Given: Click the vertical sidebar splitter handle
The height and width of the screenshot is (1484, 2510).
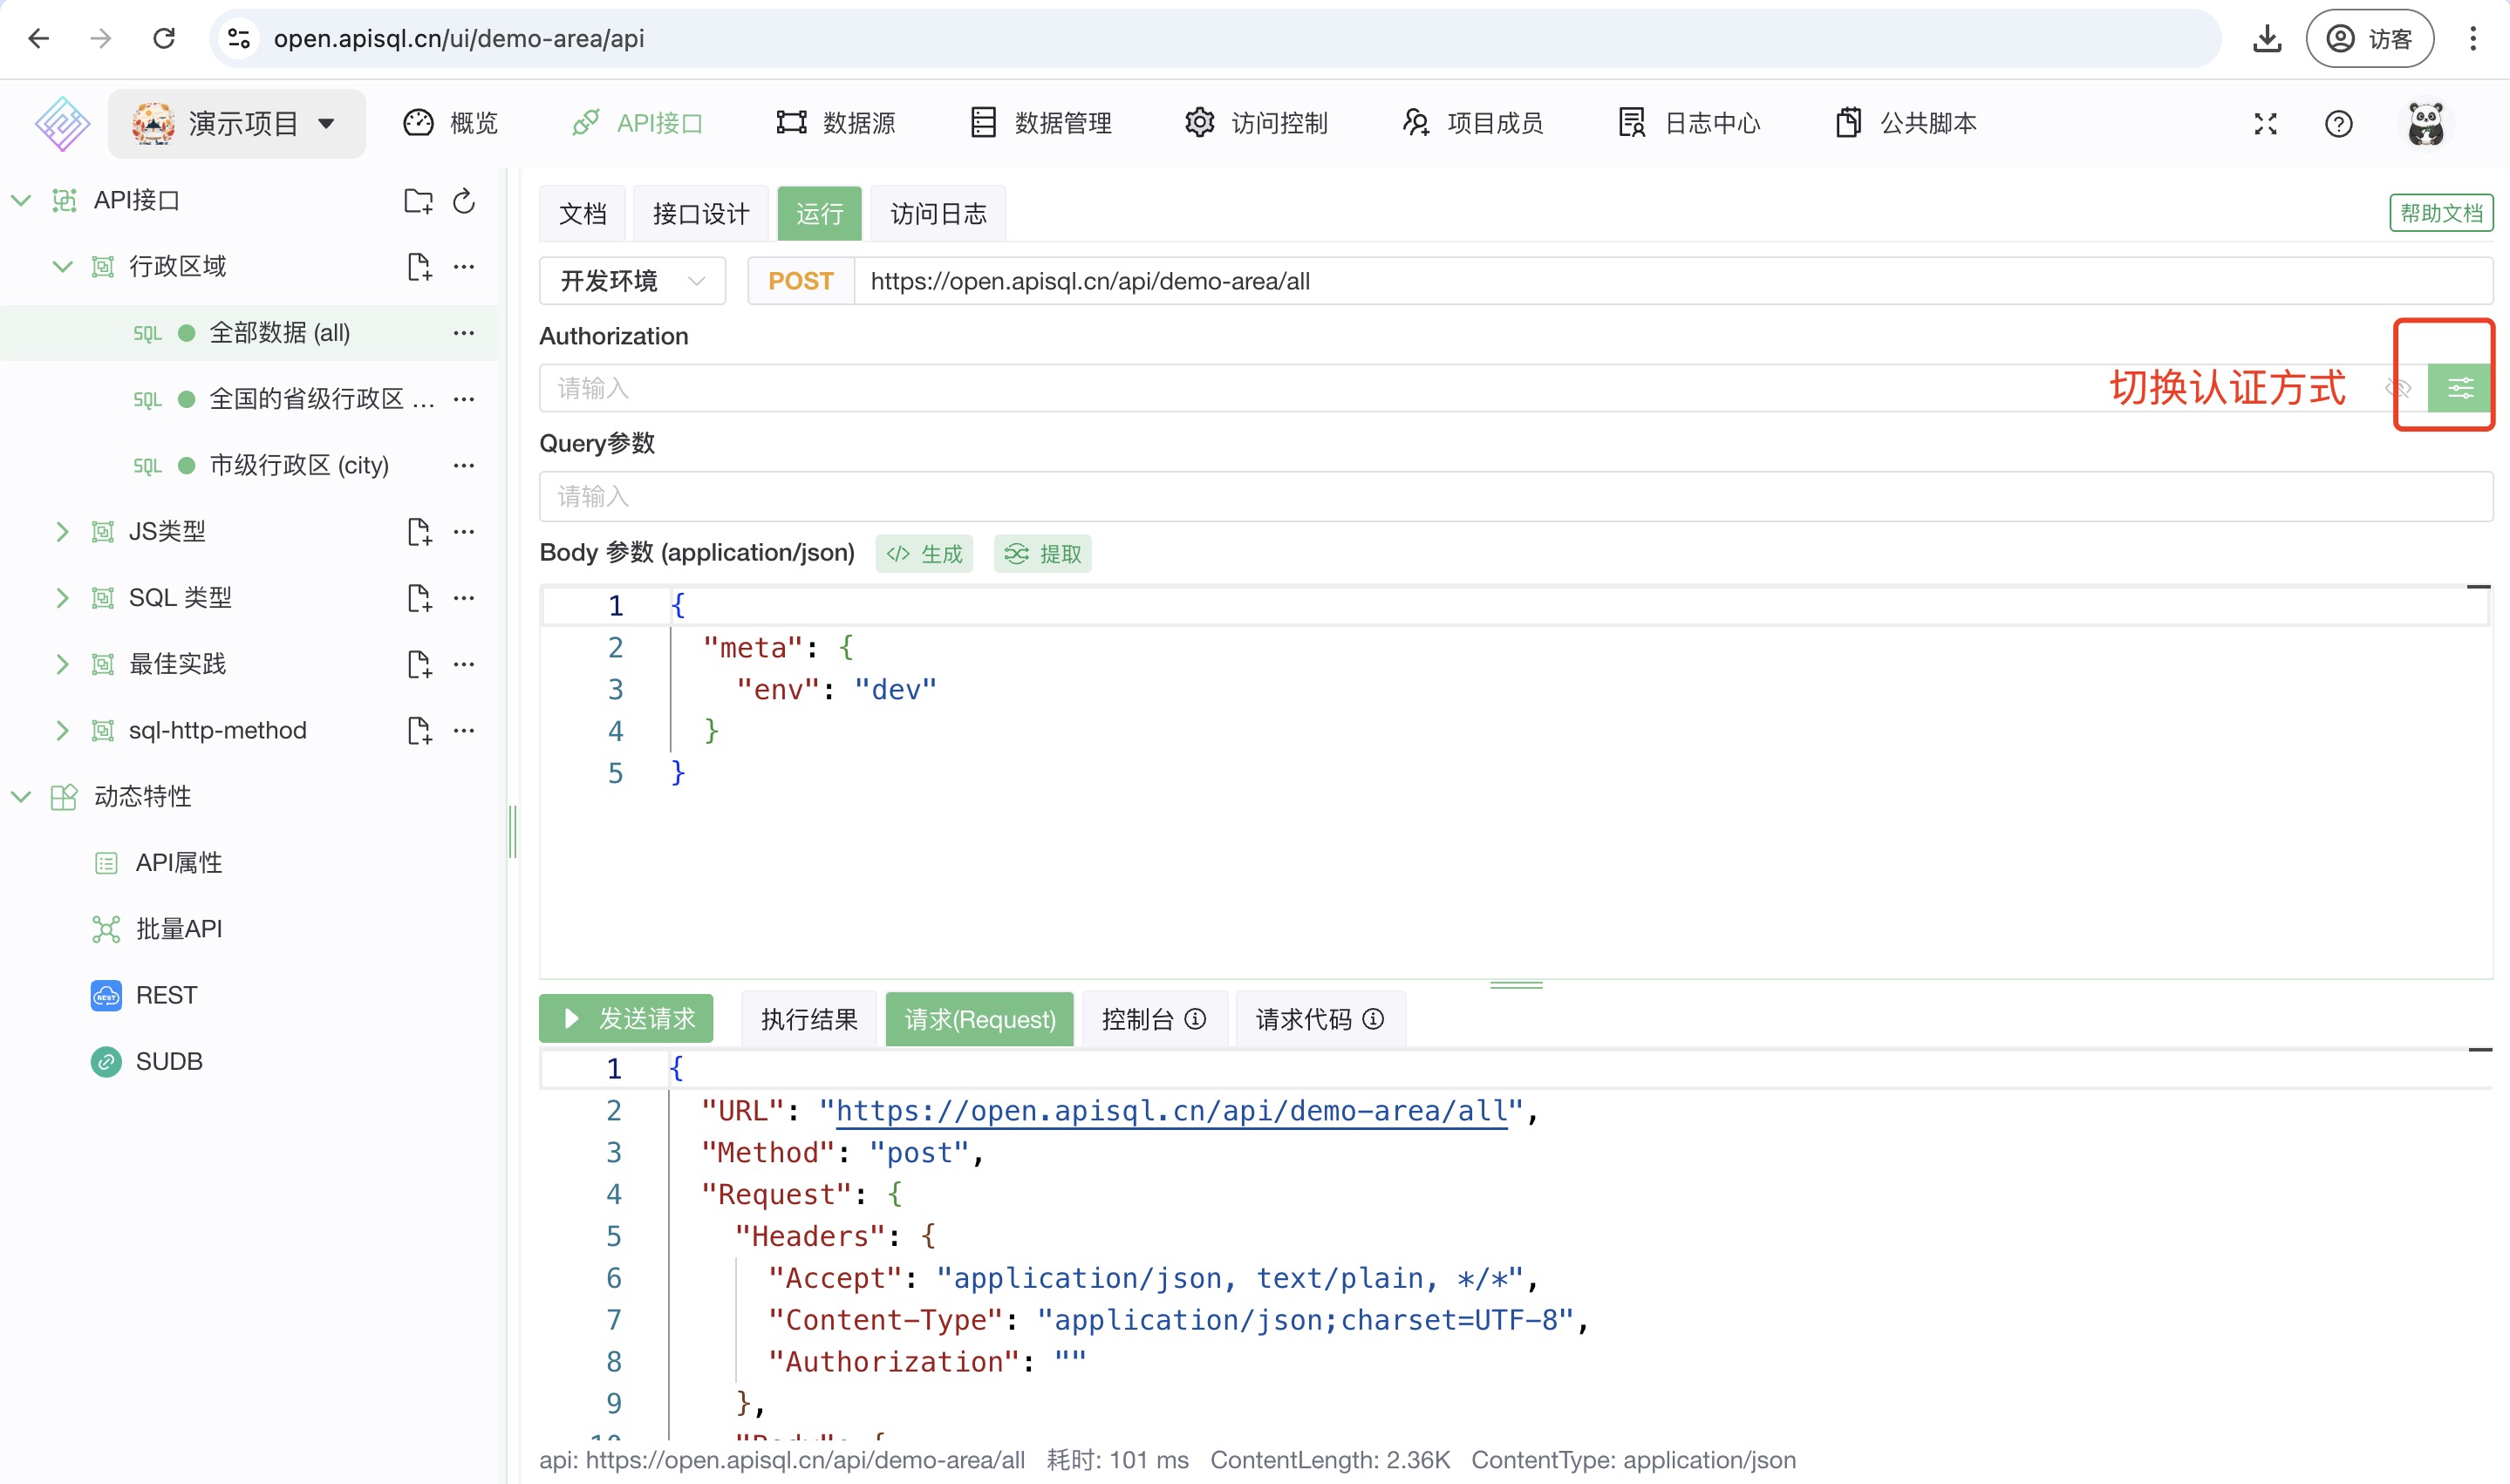Looking at the screenshot, I should click(x=513, y=831).
